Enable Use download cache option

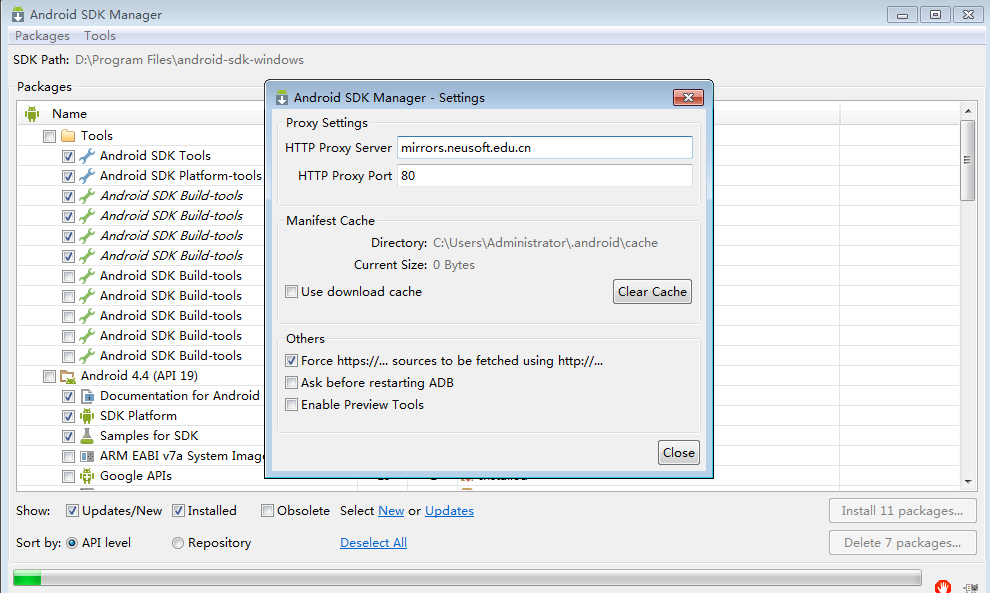[x=291, y=292]
